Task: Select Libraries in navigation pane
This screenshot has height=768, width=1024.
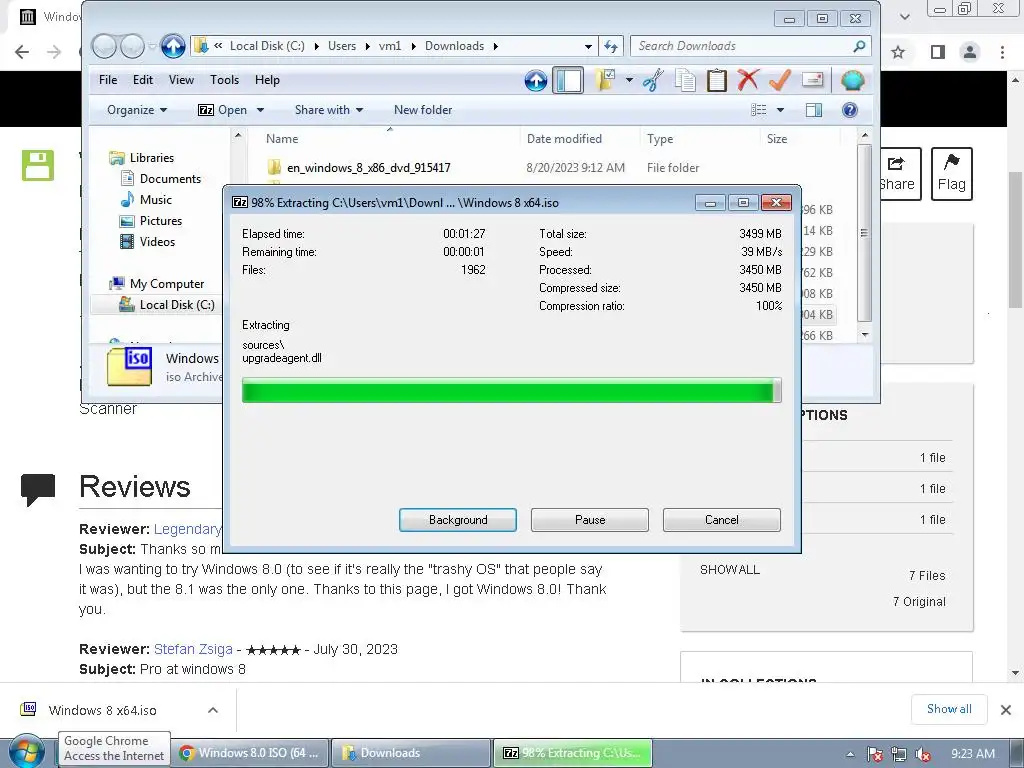Action: tap(152, 157)
